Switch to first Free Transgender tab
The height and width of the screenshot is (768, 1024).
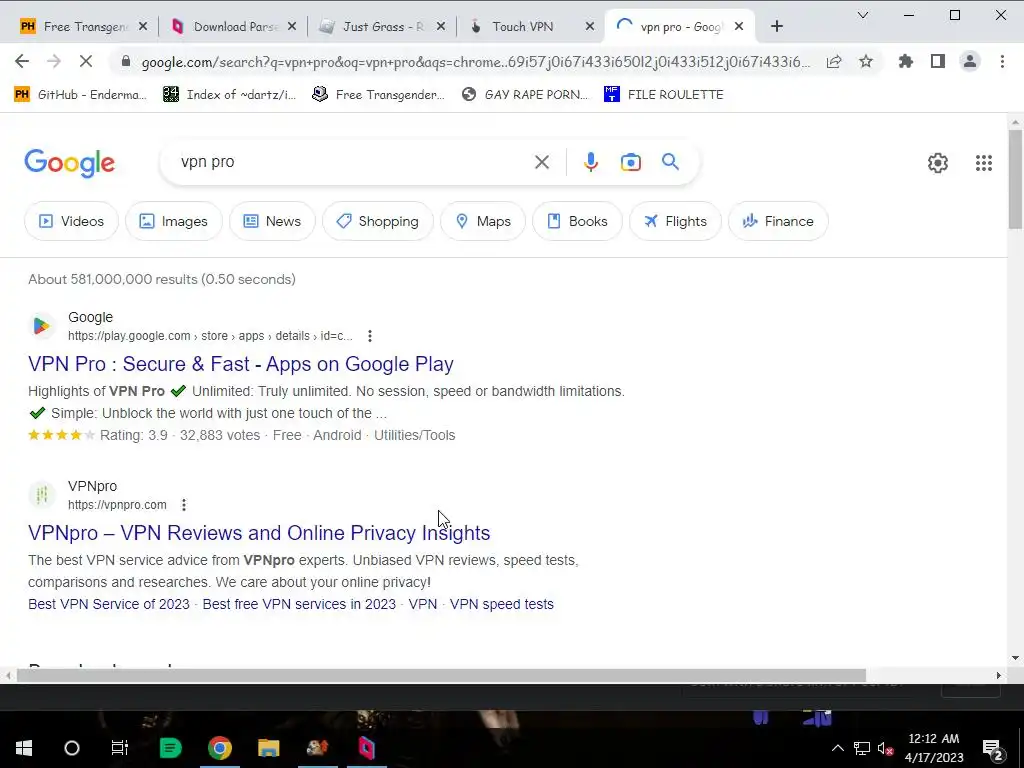pyautogui.click(x=85, y=26)
